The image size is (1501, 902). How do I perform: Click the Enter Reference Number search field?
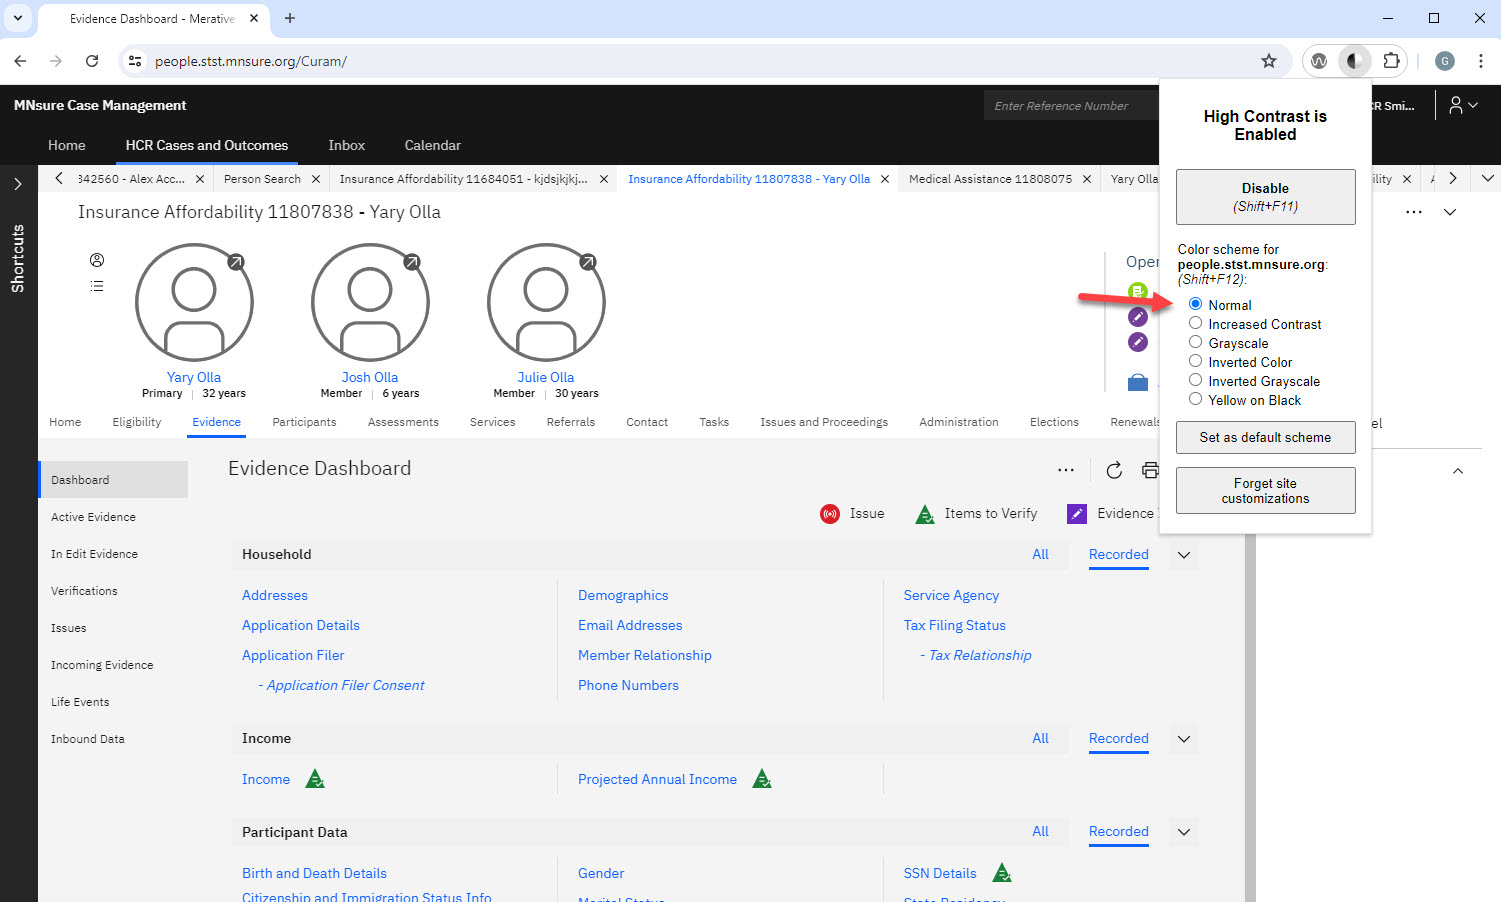coord(1071,105)
